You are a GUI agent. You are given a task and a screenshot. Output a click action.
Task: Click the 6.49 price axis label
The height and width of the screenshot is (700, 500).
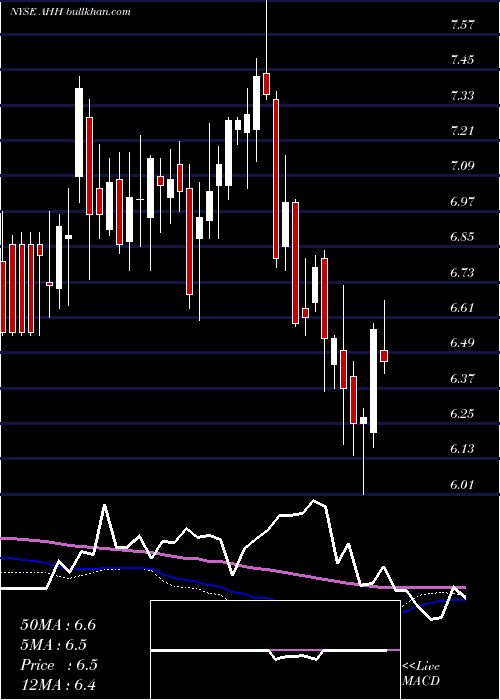(462, 343)
